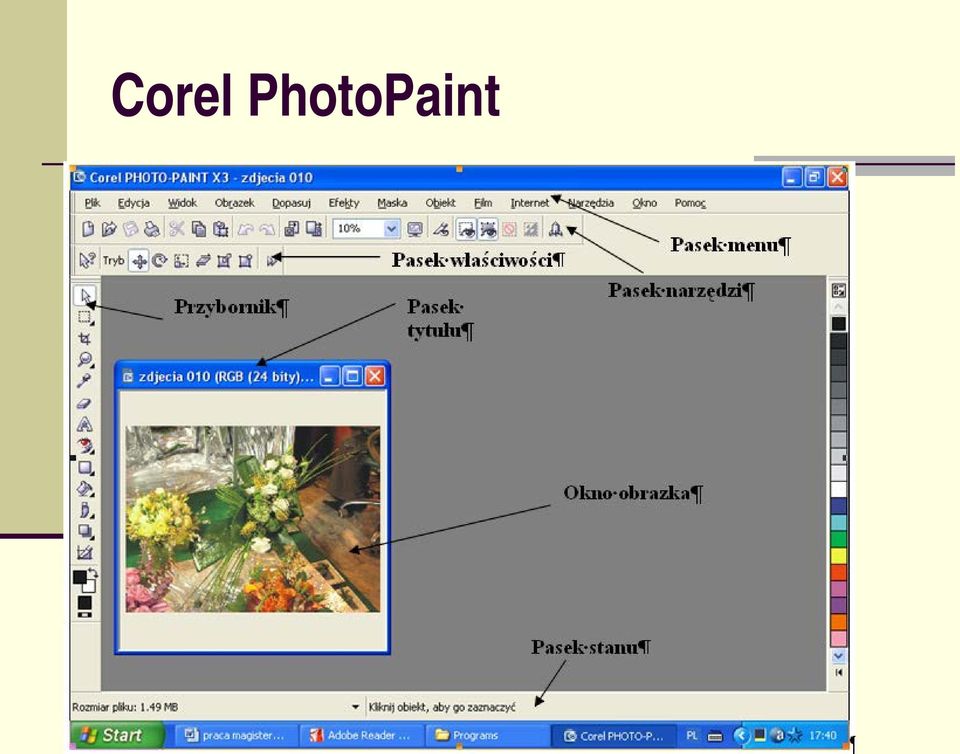960x754 pixels.
Task: Pick the orange swatch in color palette
Action: coord(838,622)
